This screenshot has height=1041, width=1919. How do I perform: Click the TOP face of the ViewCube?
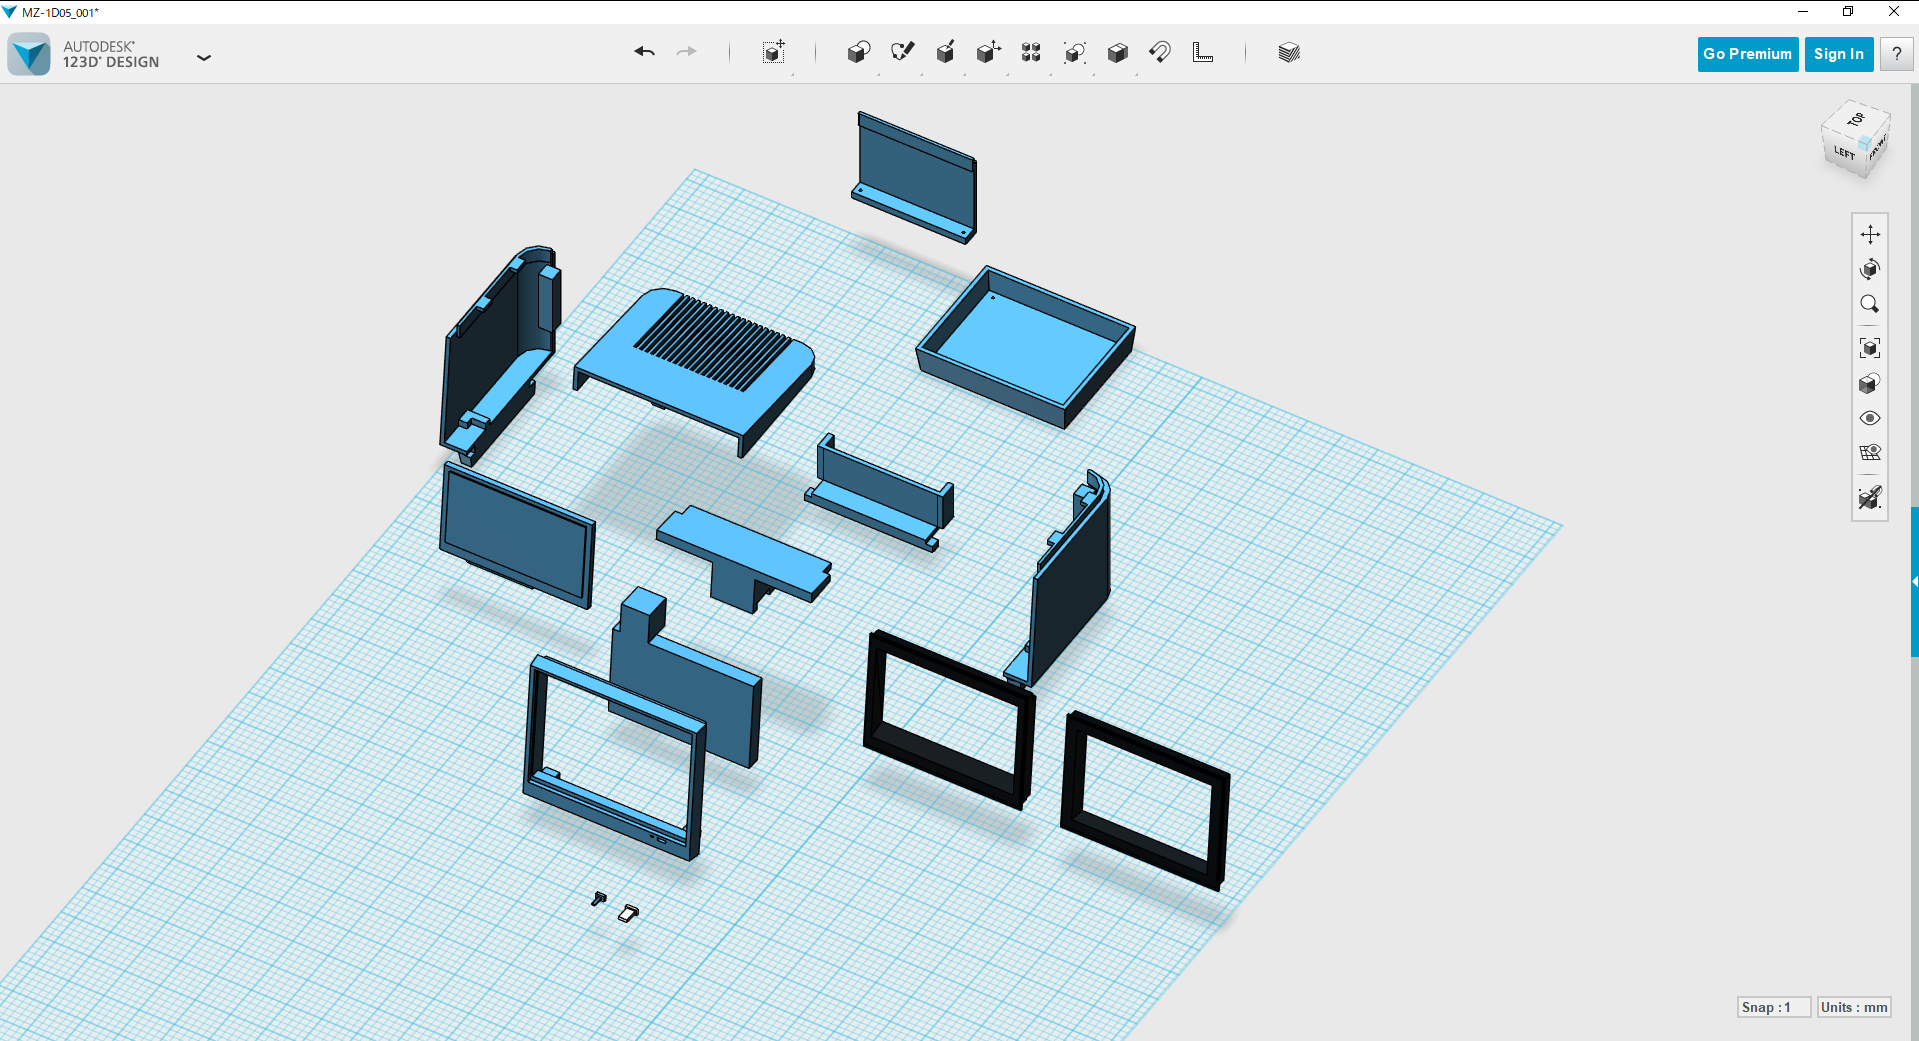[x=1857, y=120]
